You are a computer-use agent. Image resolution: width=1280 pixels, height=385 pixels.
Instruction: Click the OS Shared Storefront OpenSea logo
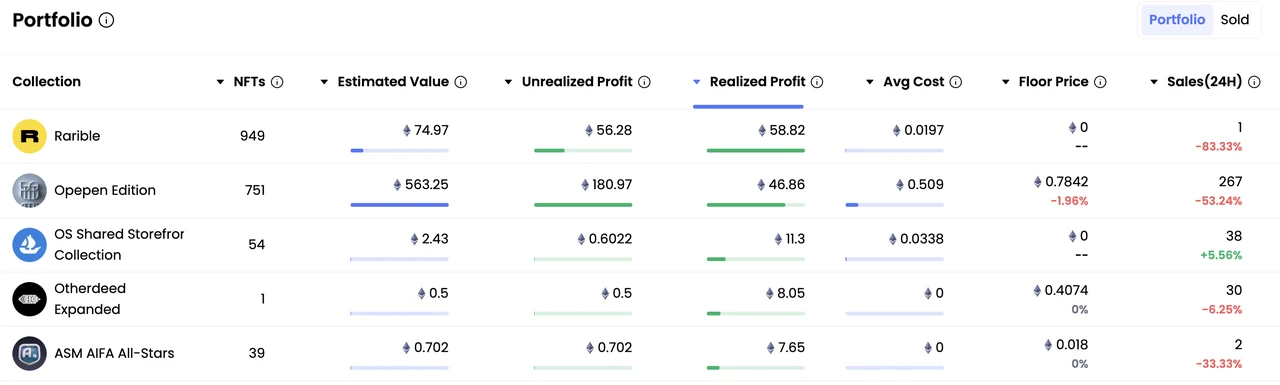click(30, 244)
